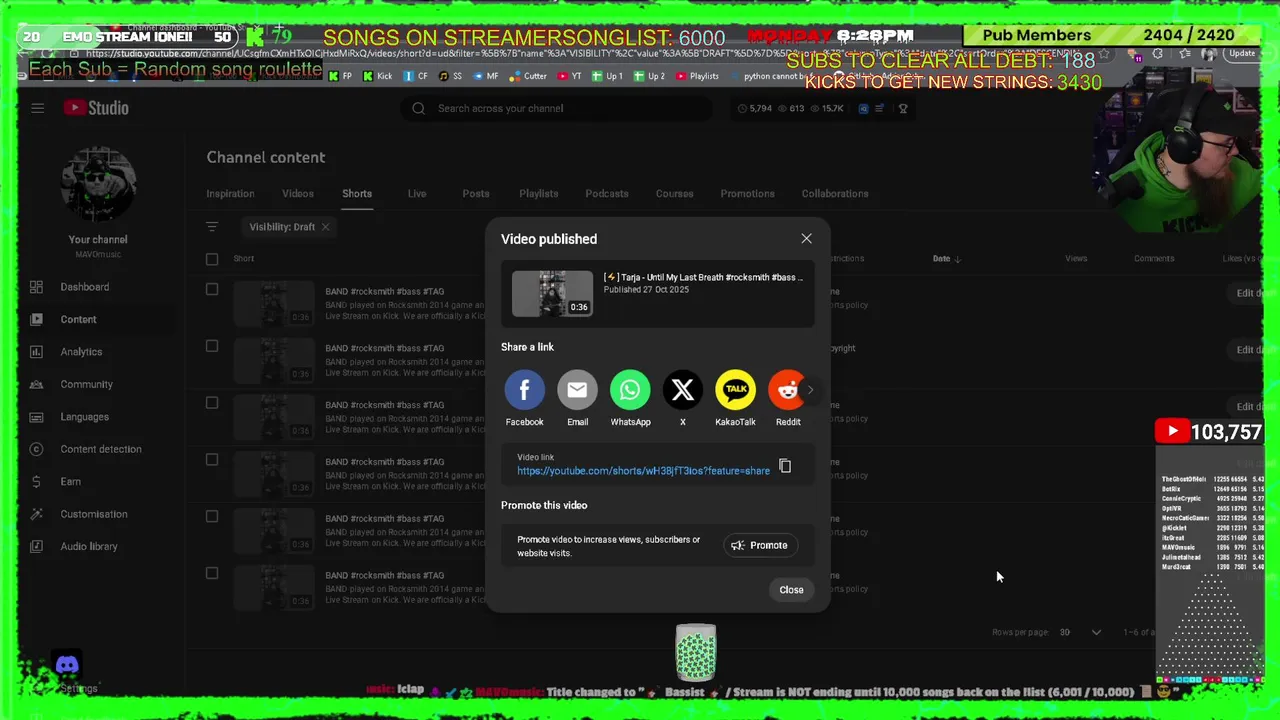Screen dimensions: 1280x720
Task: Switch to the Posts tab
Action: coord(476,194)
